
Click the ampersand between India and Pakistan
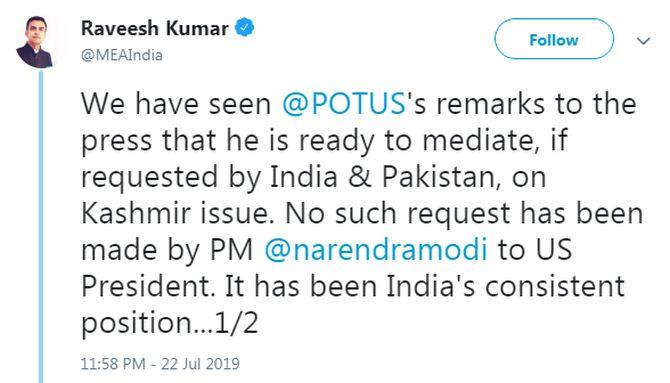click(x=359, y=177)
